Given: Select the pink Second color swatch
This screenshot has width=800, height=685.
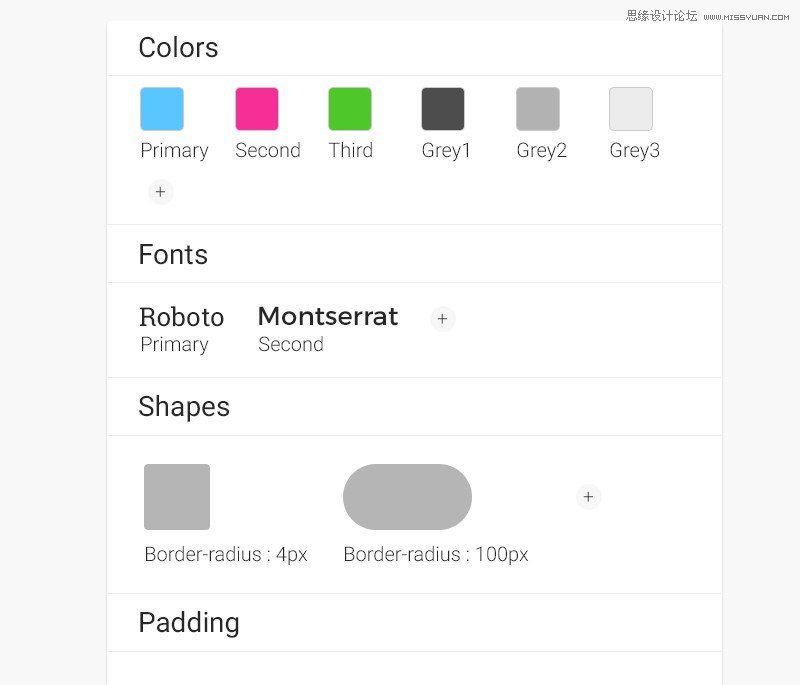Looking at the screenshot, I should click(x=257, y=109).
